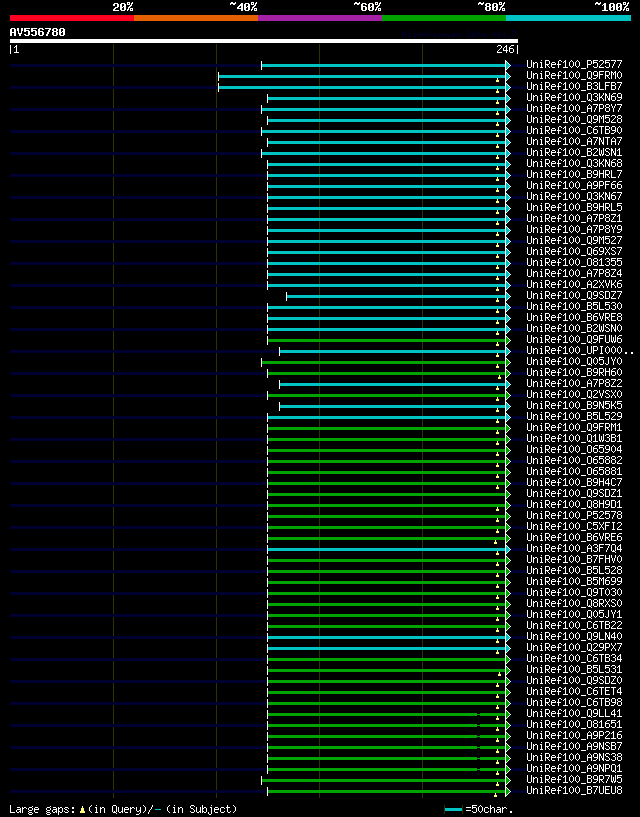Select the UniRef100_A9NSB7 subject entry
Image resolution: width=640 pixels, height=817 pixels.
point(574,747)
